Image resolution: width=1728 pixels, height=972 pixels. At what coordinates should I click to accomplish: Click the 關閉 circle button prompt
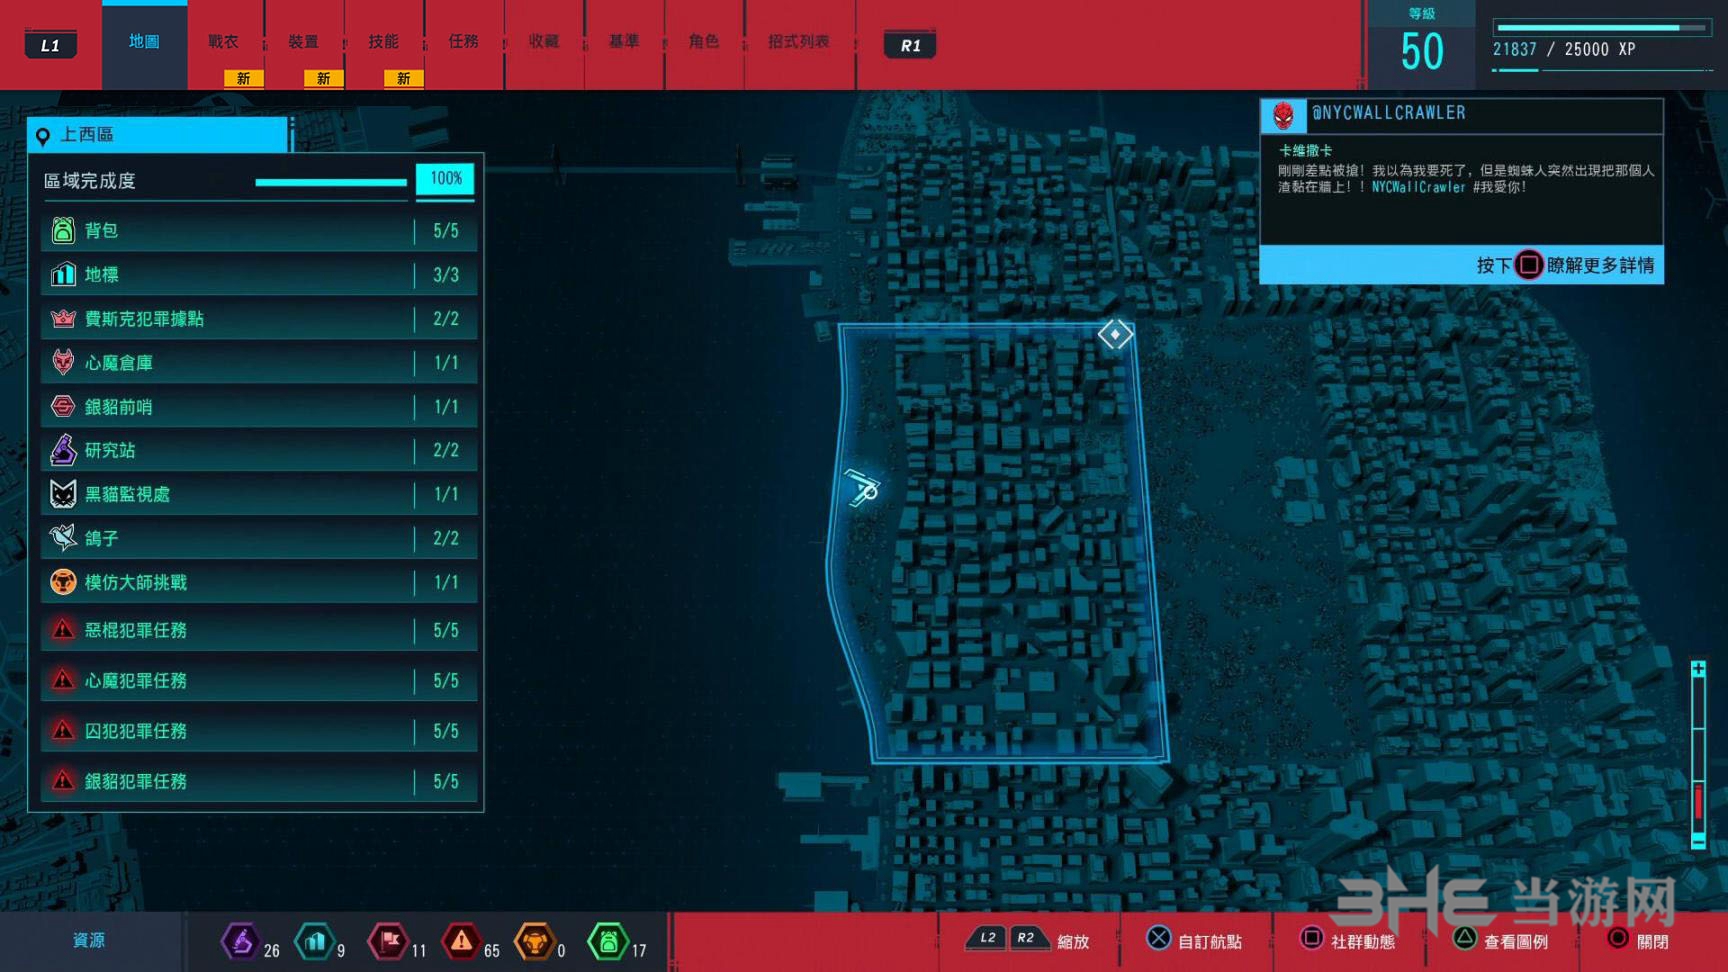click(1637, 940)
